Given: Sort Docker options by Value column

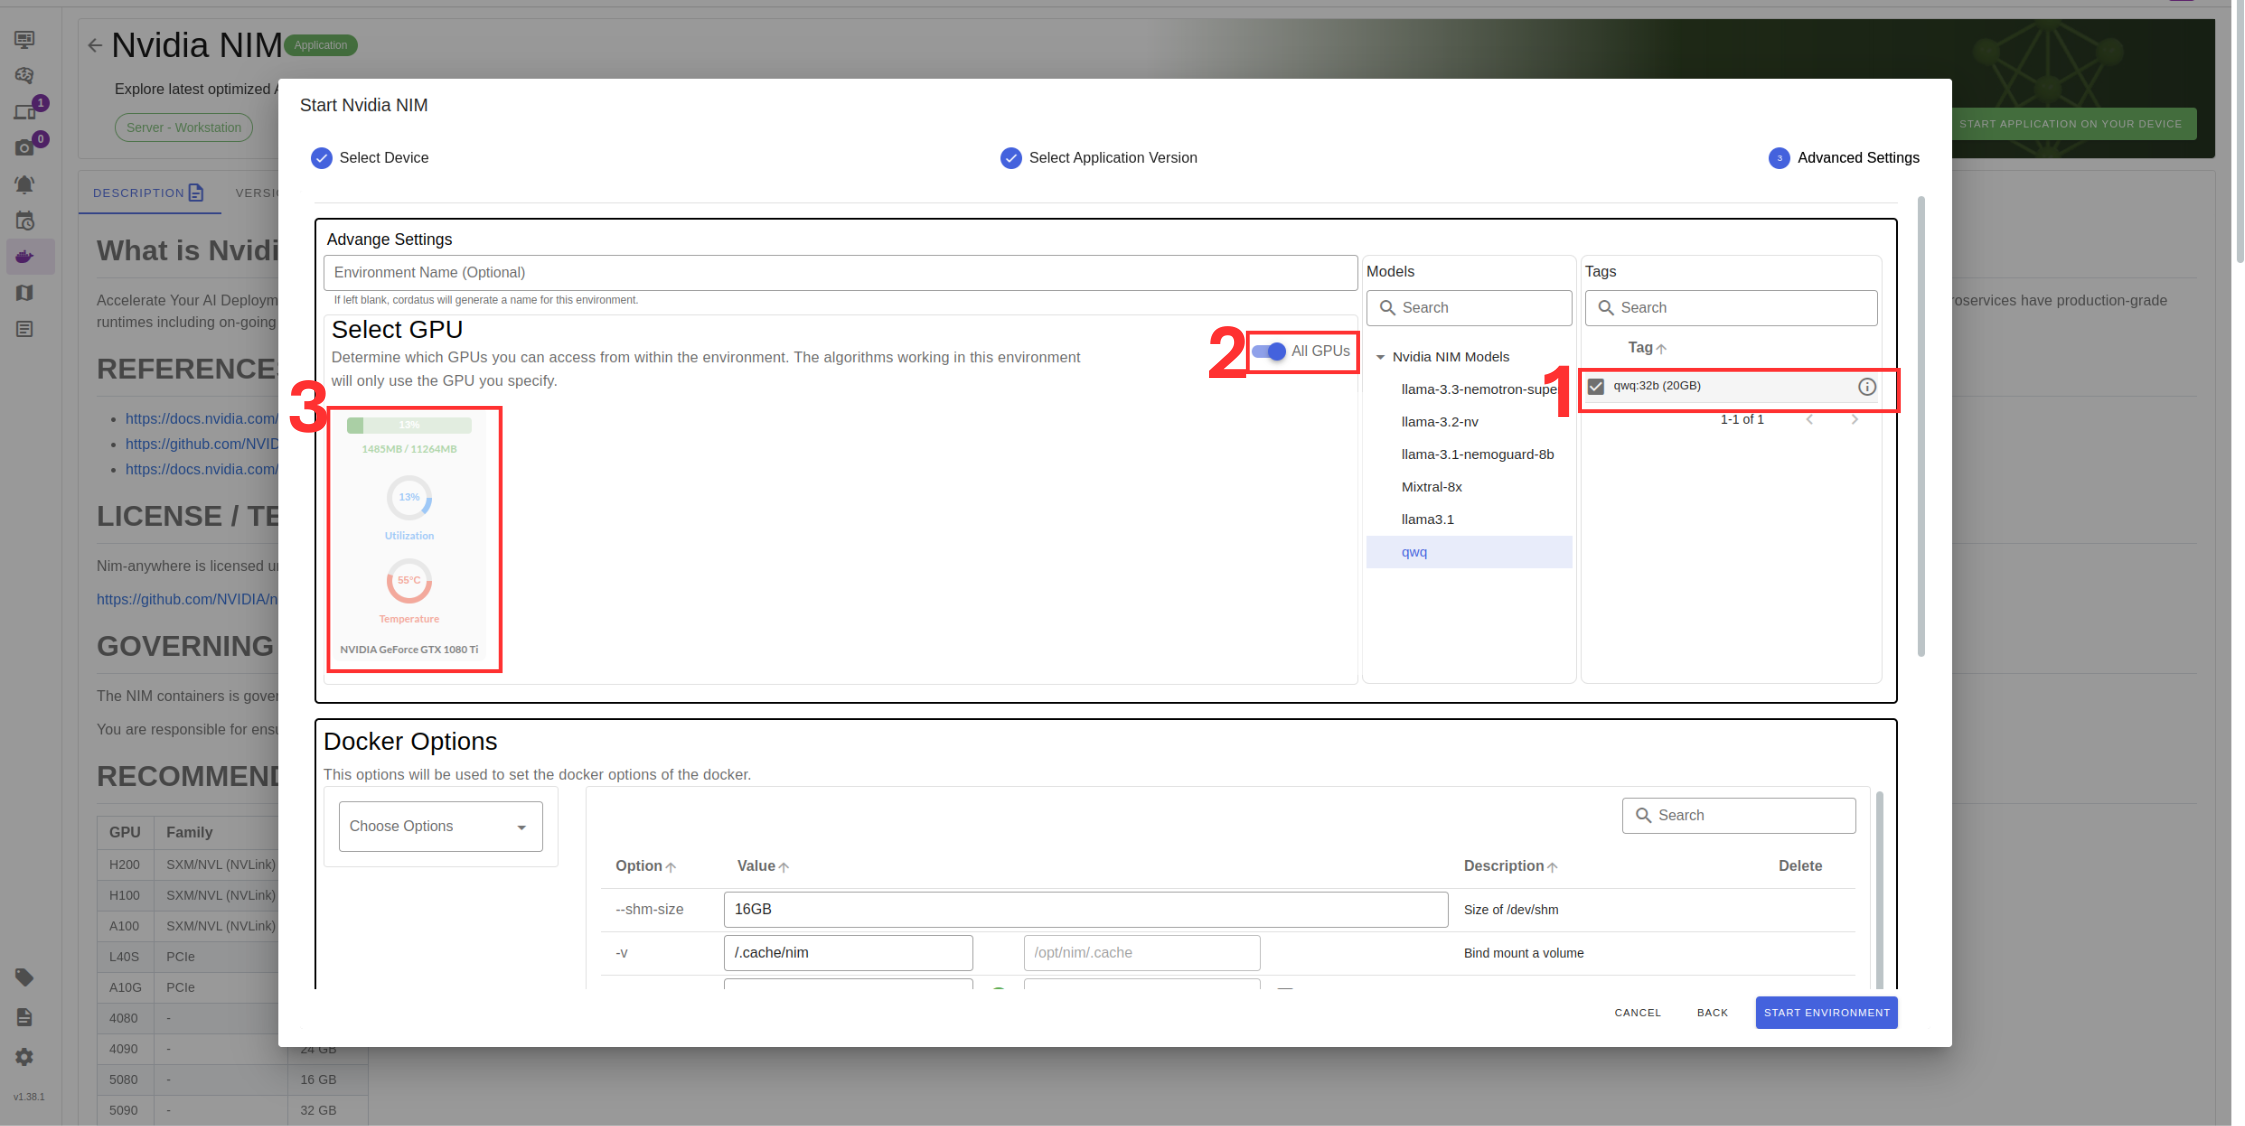Looking at the screenshot, I should point(763,866).
